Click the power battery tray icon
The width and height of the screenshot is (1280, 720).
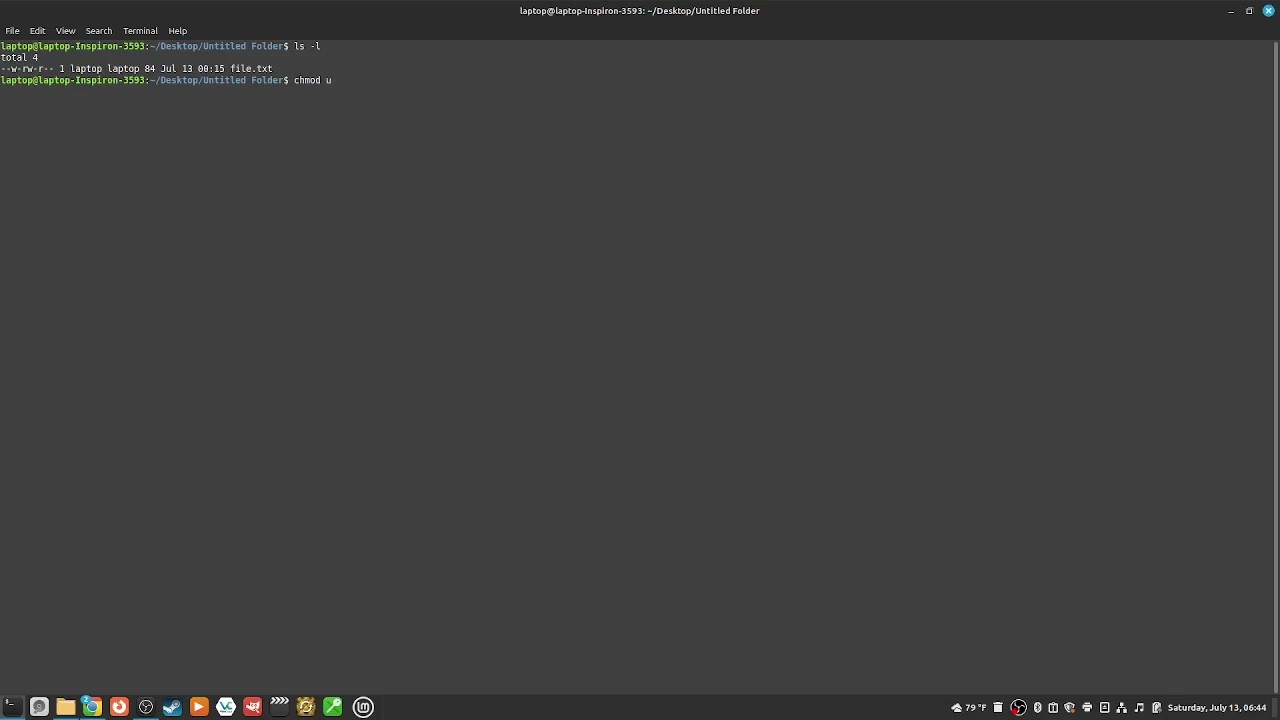point(1156,708)
